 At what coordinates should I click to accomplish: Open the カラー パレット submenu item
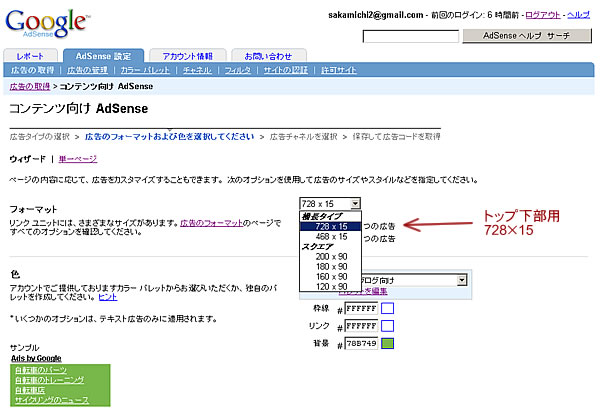click(x=146, y=72)
